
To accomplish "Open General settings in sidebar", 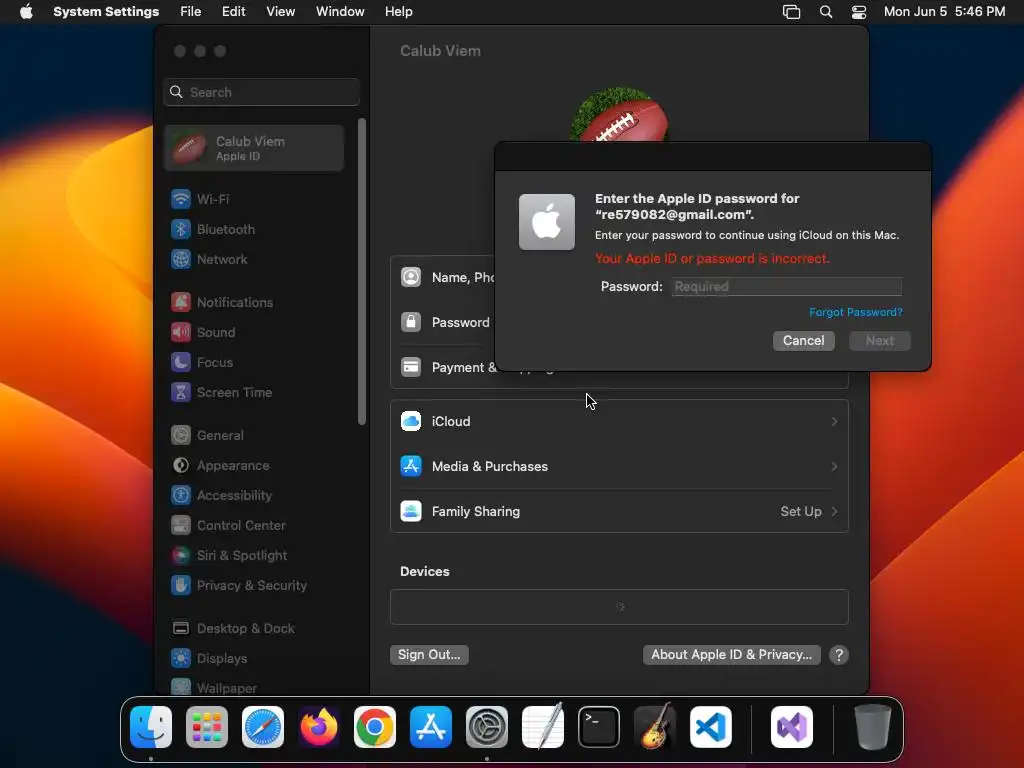I will coord(207,436).
